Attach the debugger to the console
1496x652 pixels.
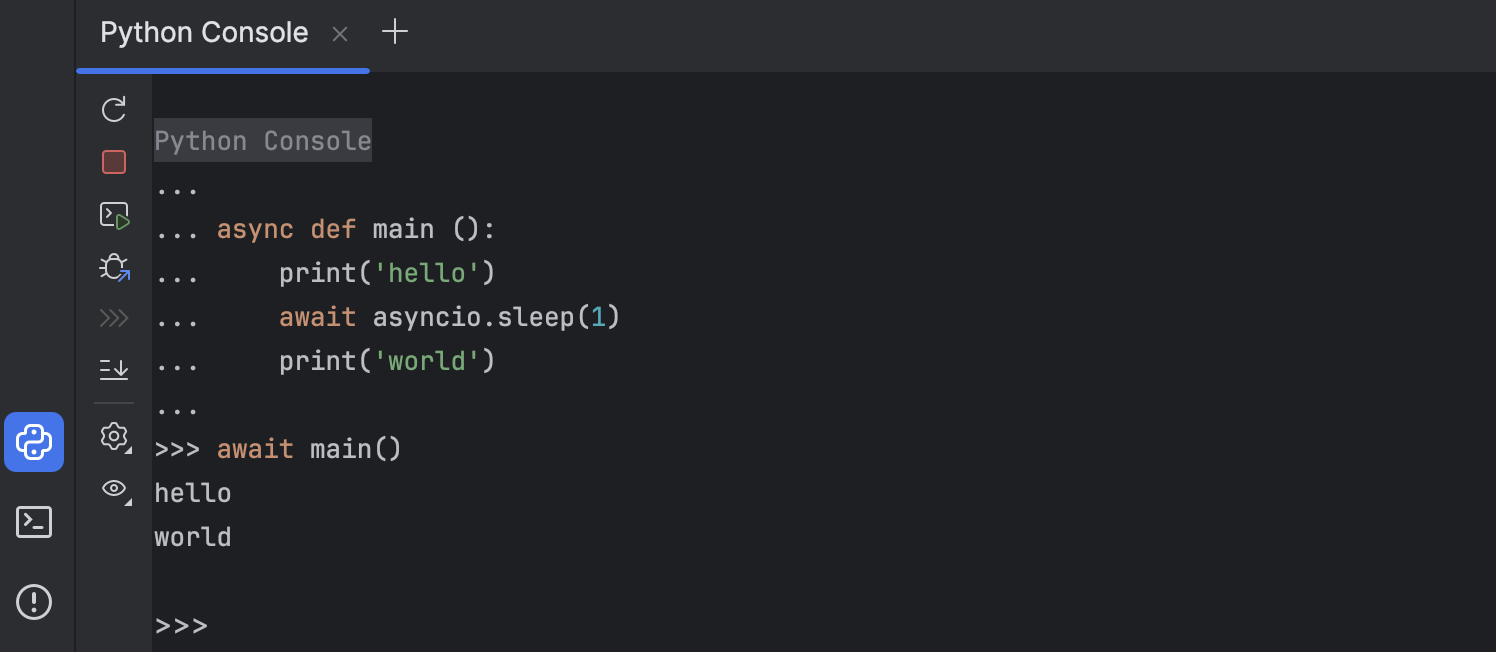[113, 267]
